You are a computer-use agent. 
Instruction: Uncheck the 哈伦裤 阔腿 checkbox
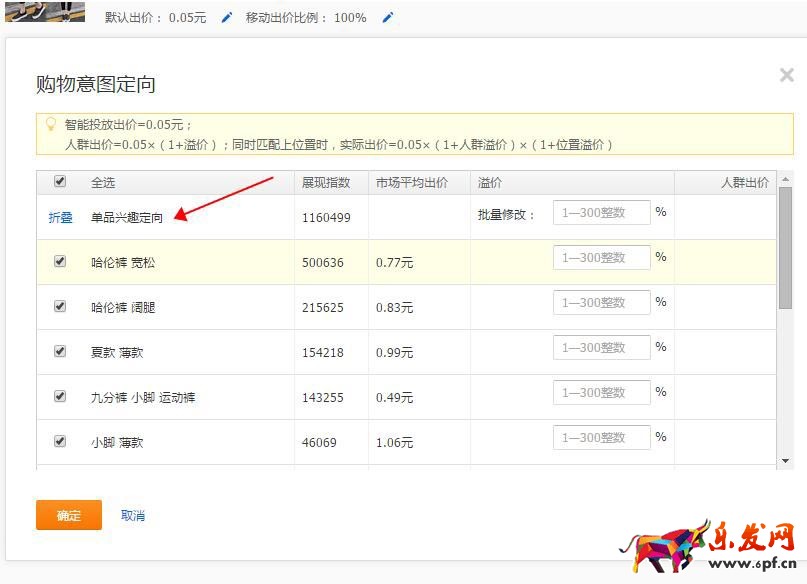[x=60, y=306]
